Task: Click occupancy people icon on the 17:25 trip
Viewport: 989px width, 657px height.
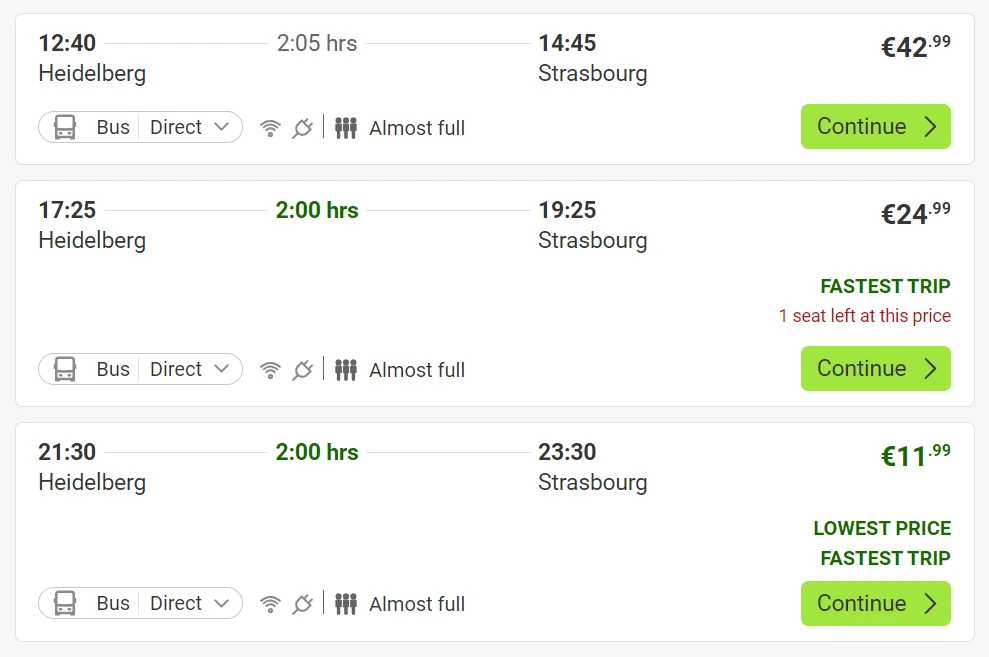Action: tap(346, 370)
